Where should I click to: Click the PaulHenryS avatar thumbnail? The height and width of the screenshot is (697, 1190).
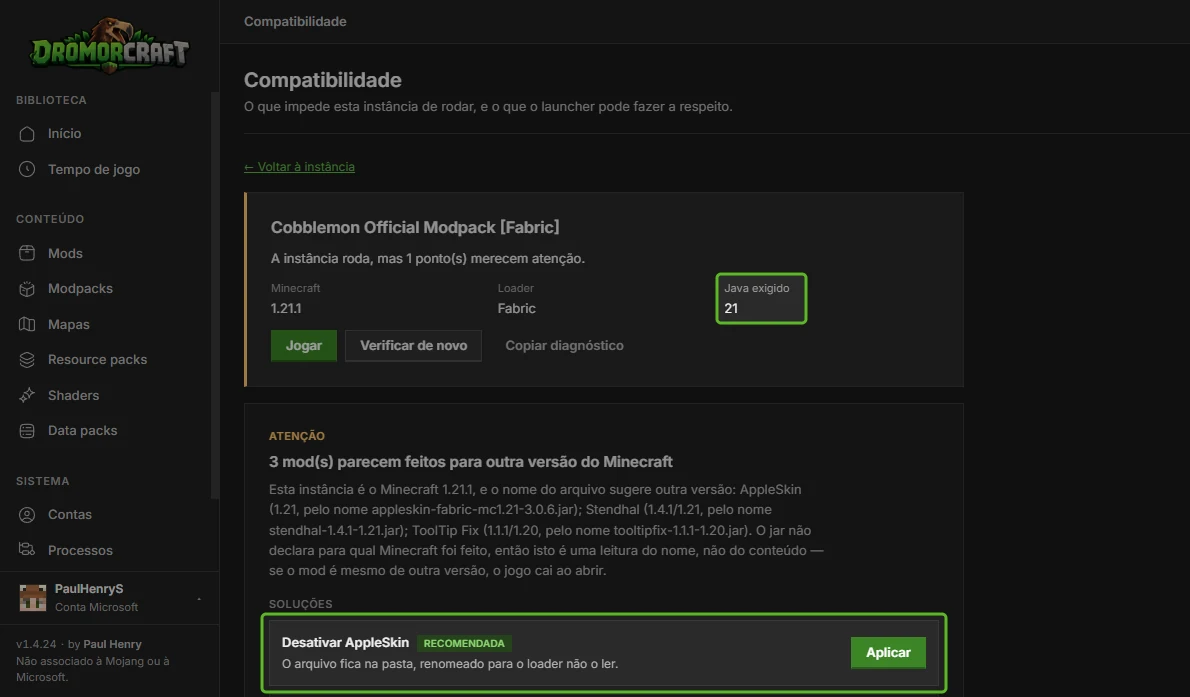tap(33, 598)
